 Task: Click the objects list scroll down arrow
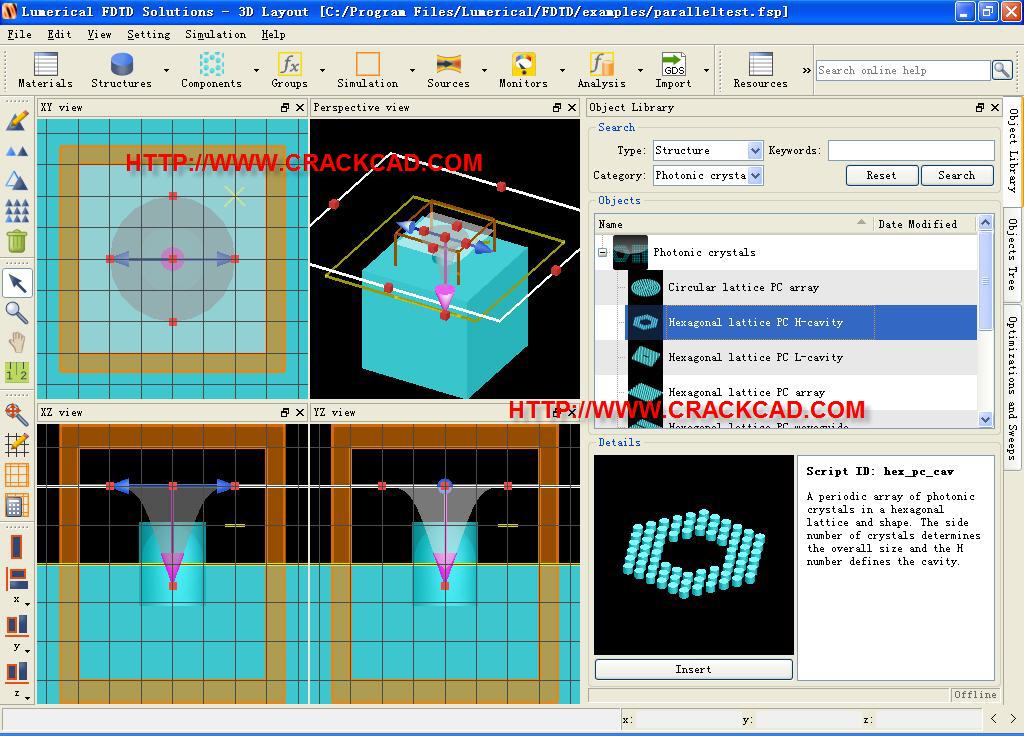click(x=985, y=419)
